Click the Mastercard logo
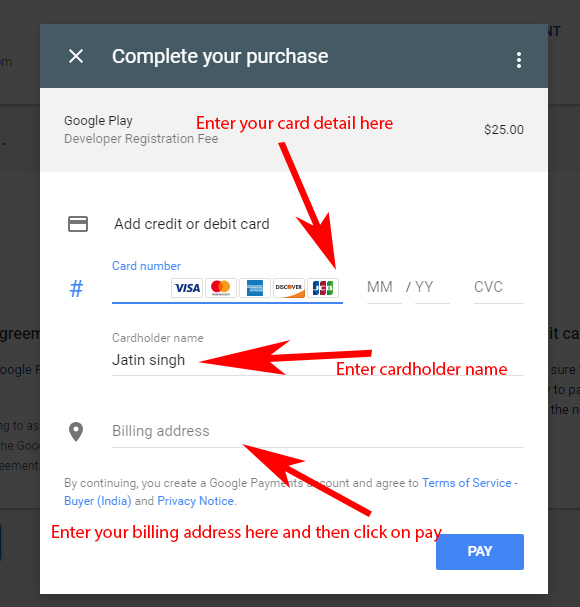580x607 pixels. click(x=221, y=288)
